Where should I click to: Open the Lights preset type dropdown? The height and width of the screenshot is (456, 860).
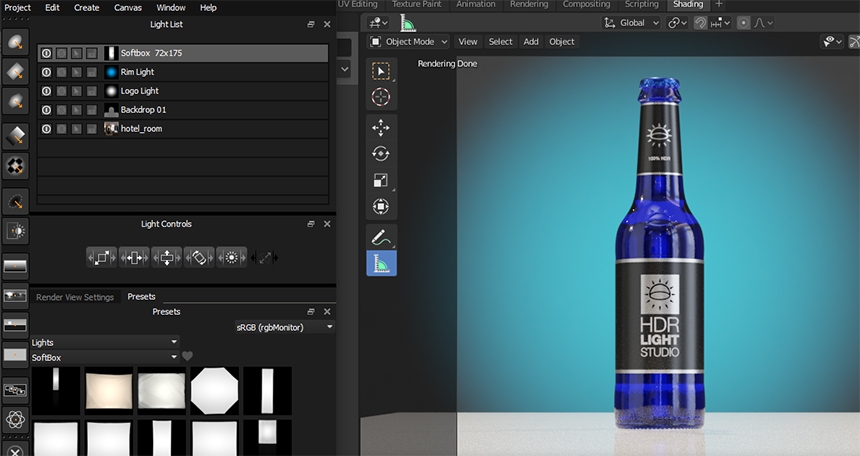pos(105,342)
